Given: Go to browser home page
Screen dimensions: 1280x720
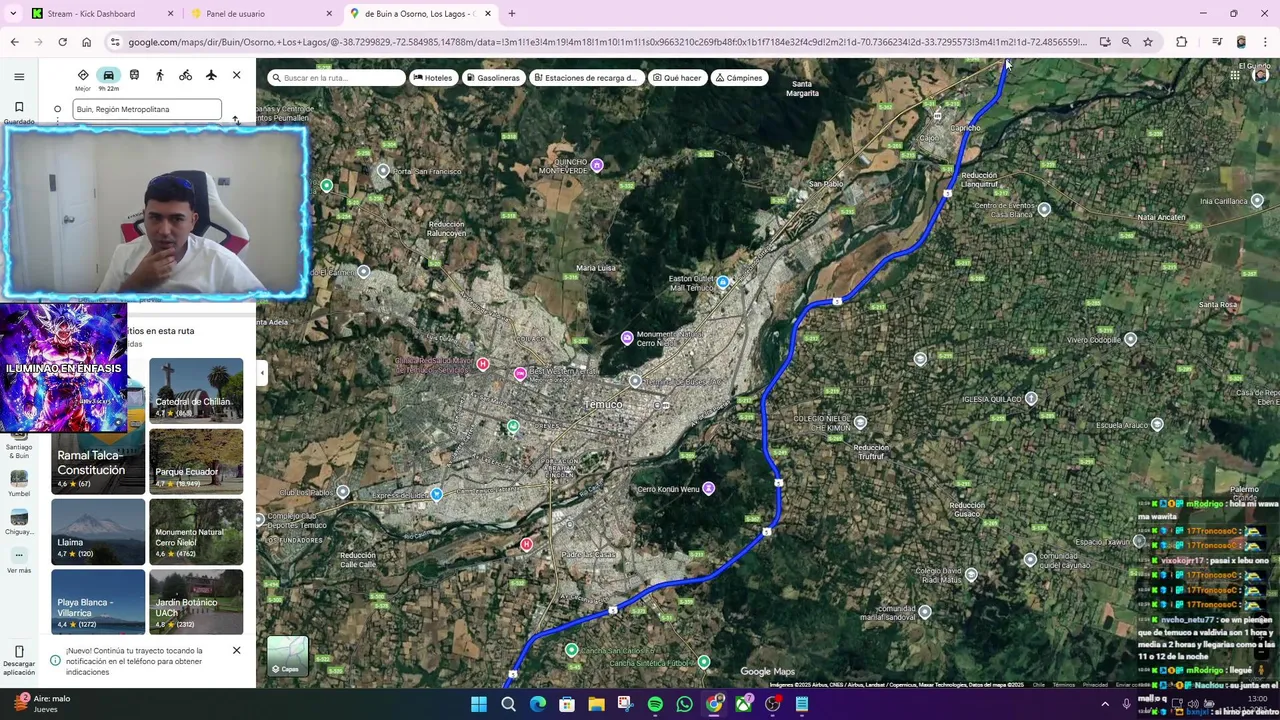Looking at the screenshot, I should [87, 42].
